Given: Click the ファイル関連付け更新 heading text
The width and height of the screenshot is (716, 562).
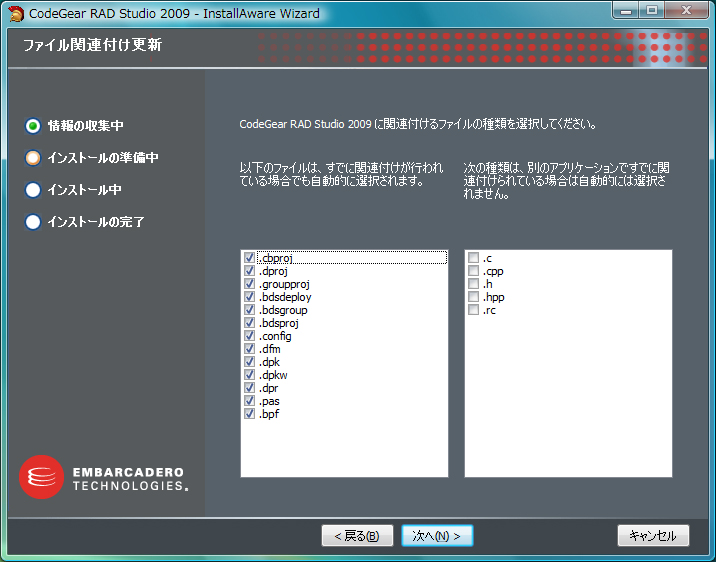Looking at the screenshot, I should [x=92, y=45].
